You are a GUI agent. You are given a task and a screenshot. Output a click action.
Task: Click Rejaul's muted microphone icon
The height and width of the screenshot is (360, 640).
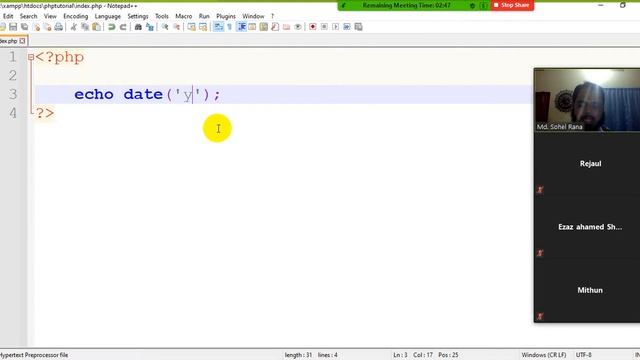point(540,190)
